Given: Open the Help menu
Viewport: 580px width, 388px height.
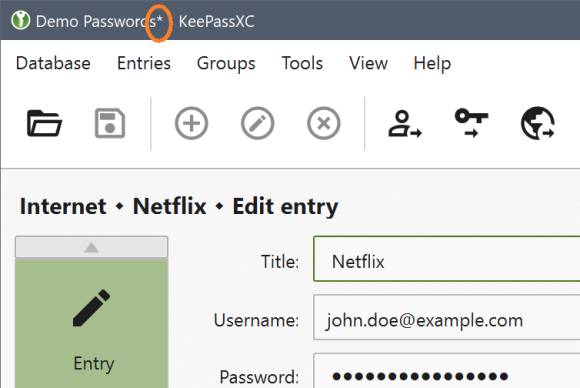Looking at the screenshot, I should [432, 63].
